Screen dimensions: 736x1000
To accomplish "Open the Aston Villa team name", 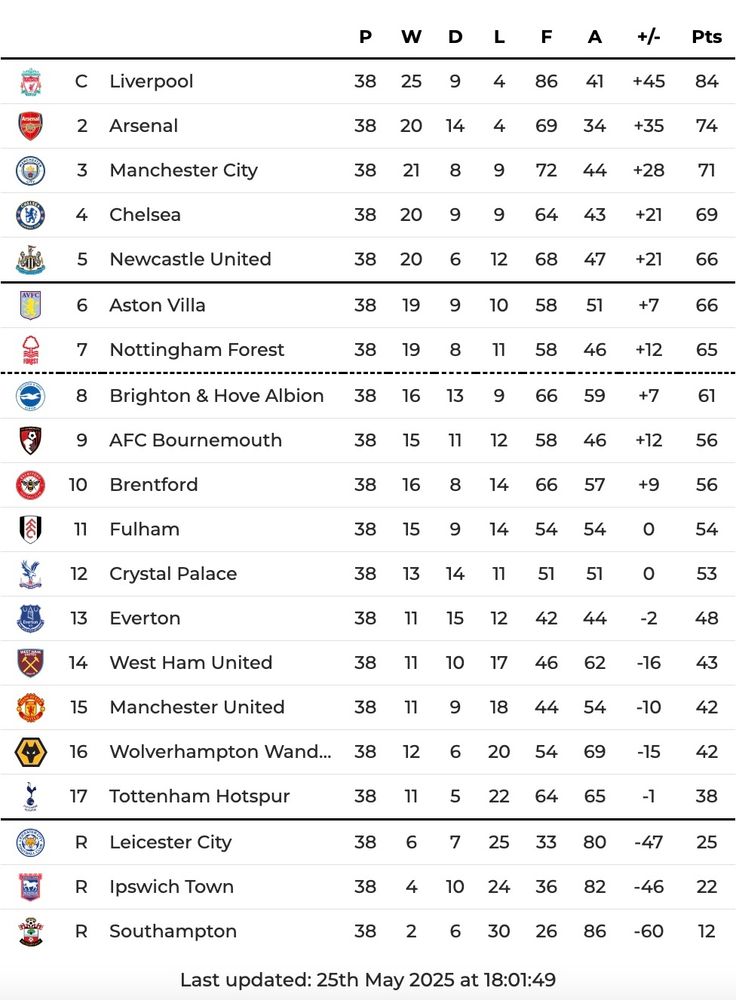I will [x=158, y=305].
